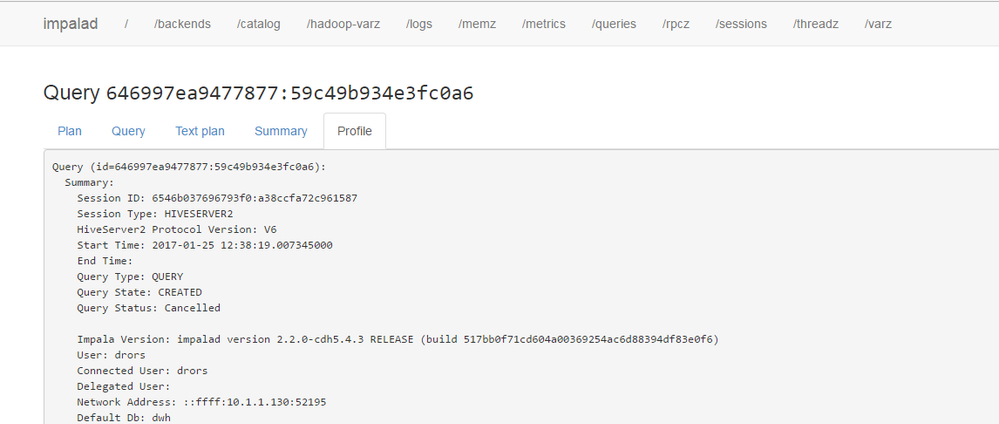This screenshot has width=999, height=424.
Task: Open the root "/" navigation link
Action: tap(126, 24)
